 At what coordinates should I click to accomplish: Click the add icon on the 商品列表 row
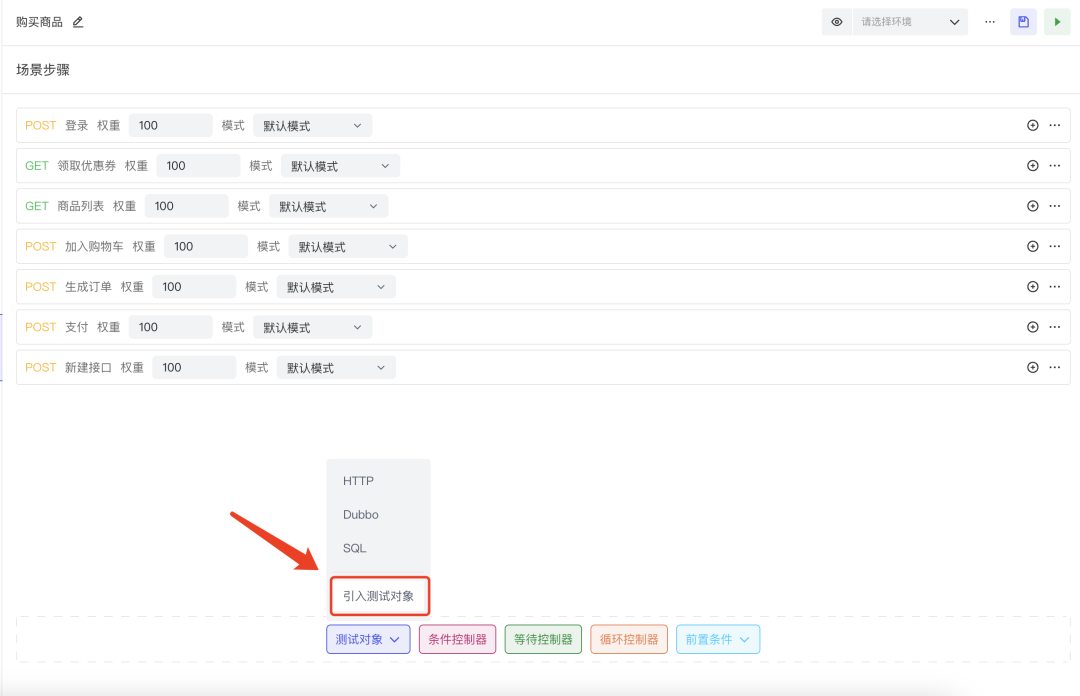pos(1032,206)
